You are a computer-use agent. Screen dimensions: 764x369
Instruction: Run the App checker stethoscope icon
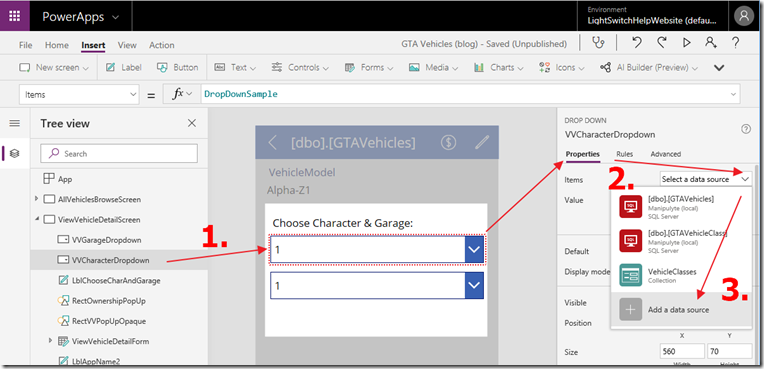[598, 43]
